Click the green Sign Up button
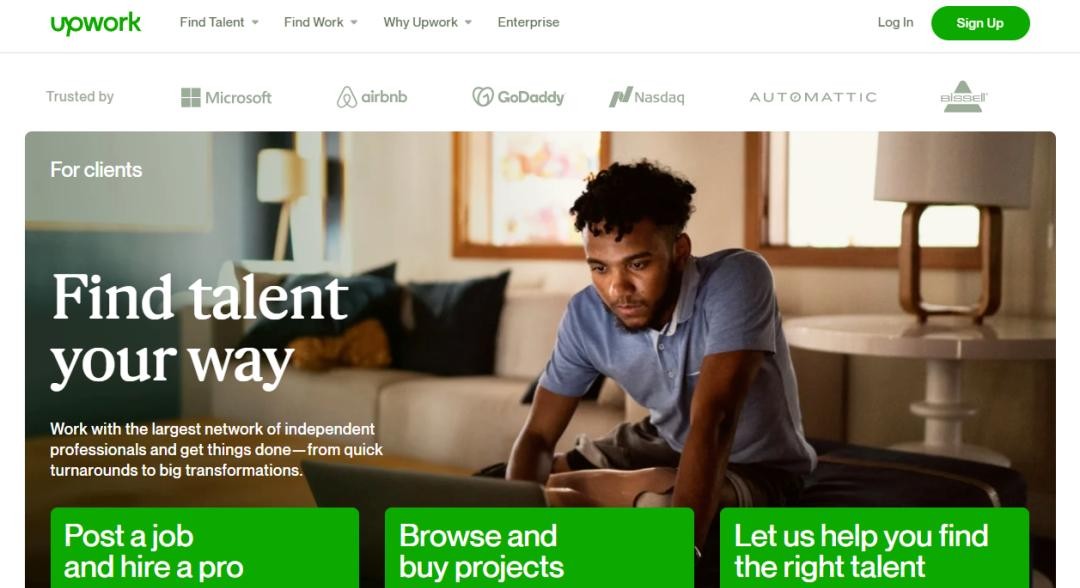The width and height of the screenshot is (1080, 588). pyautogui.click(x=980, y=23)
